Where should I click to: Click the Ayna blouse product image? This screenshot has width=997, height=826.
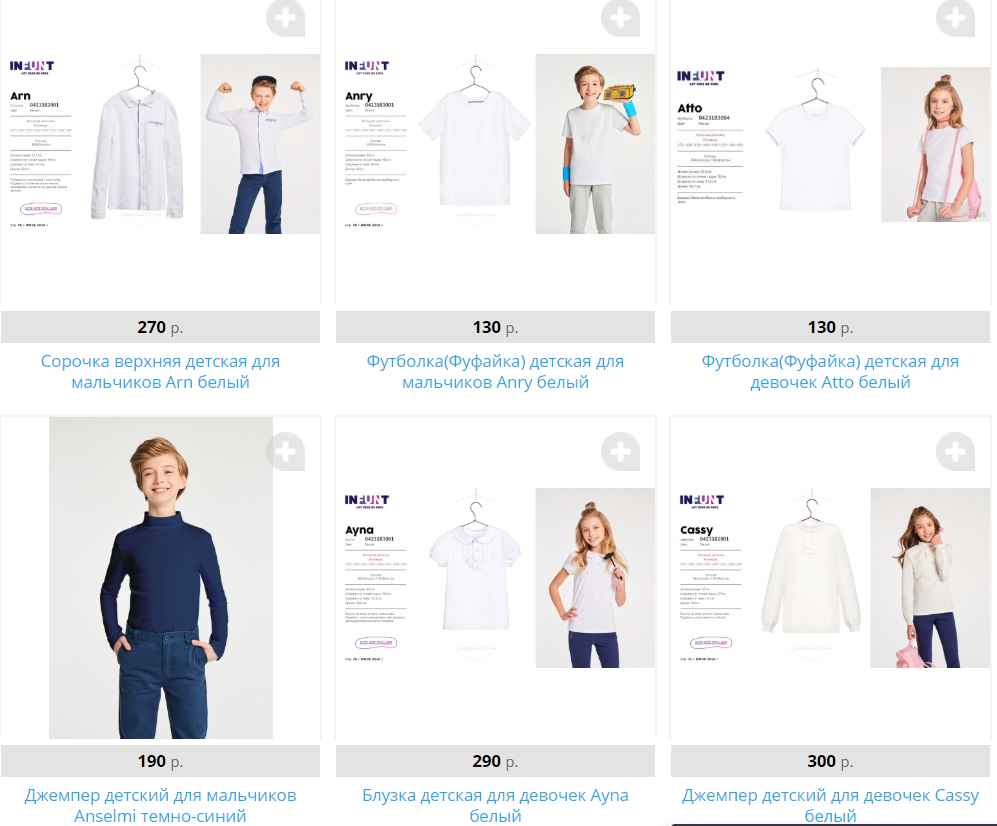495,578
